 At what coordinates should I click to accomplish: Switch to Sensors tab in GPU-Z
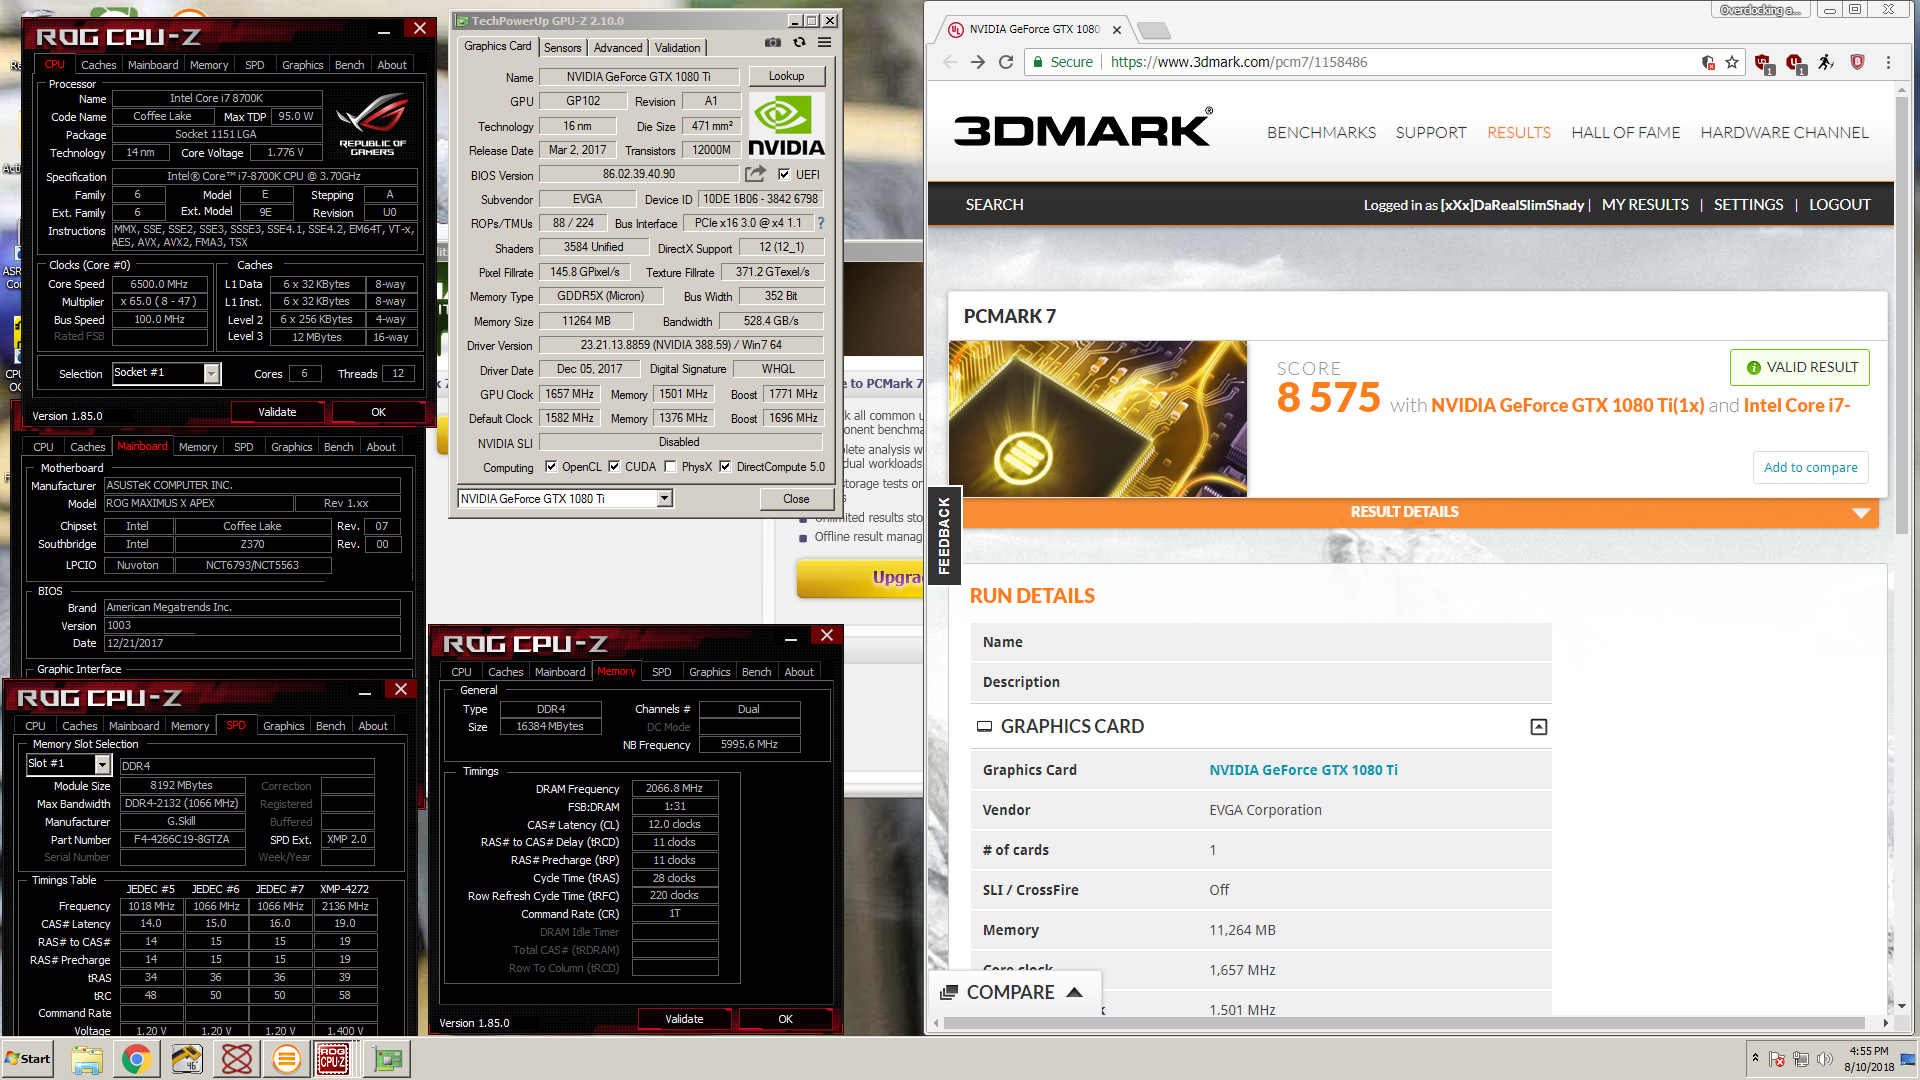click(562, 47)
